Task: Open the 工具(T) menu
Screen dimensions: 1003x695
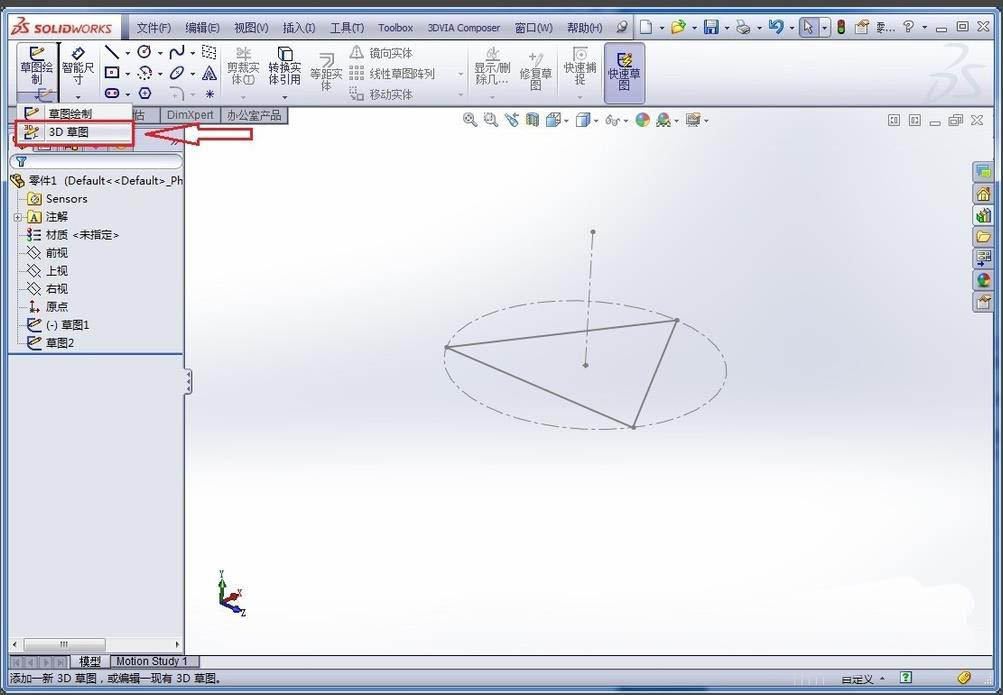Action: [347, 27]
